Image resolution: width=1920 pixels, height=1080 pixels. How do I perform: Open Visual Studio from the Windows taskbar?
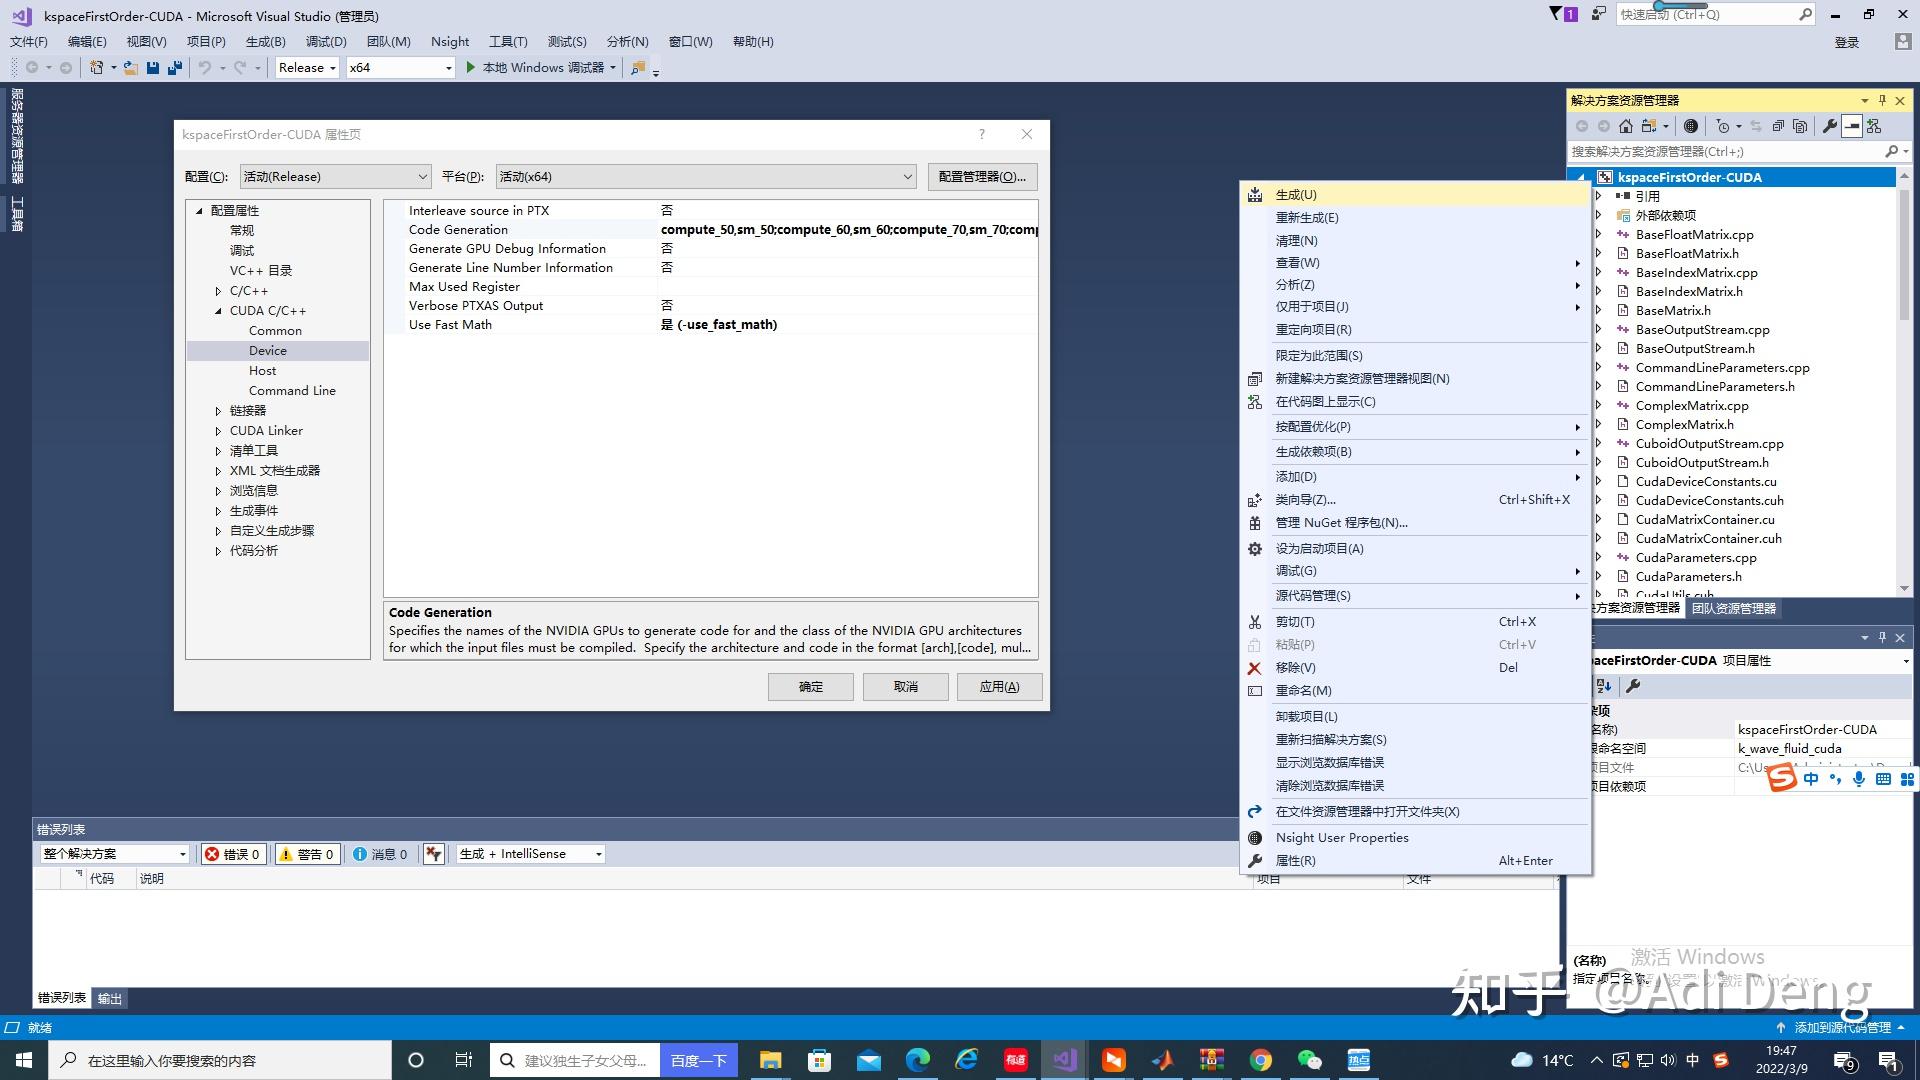(x=1064, y=1060)
